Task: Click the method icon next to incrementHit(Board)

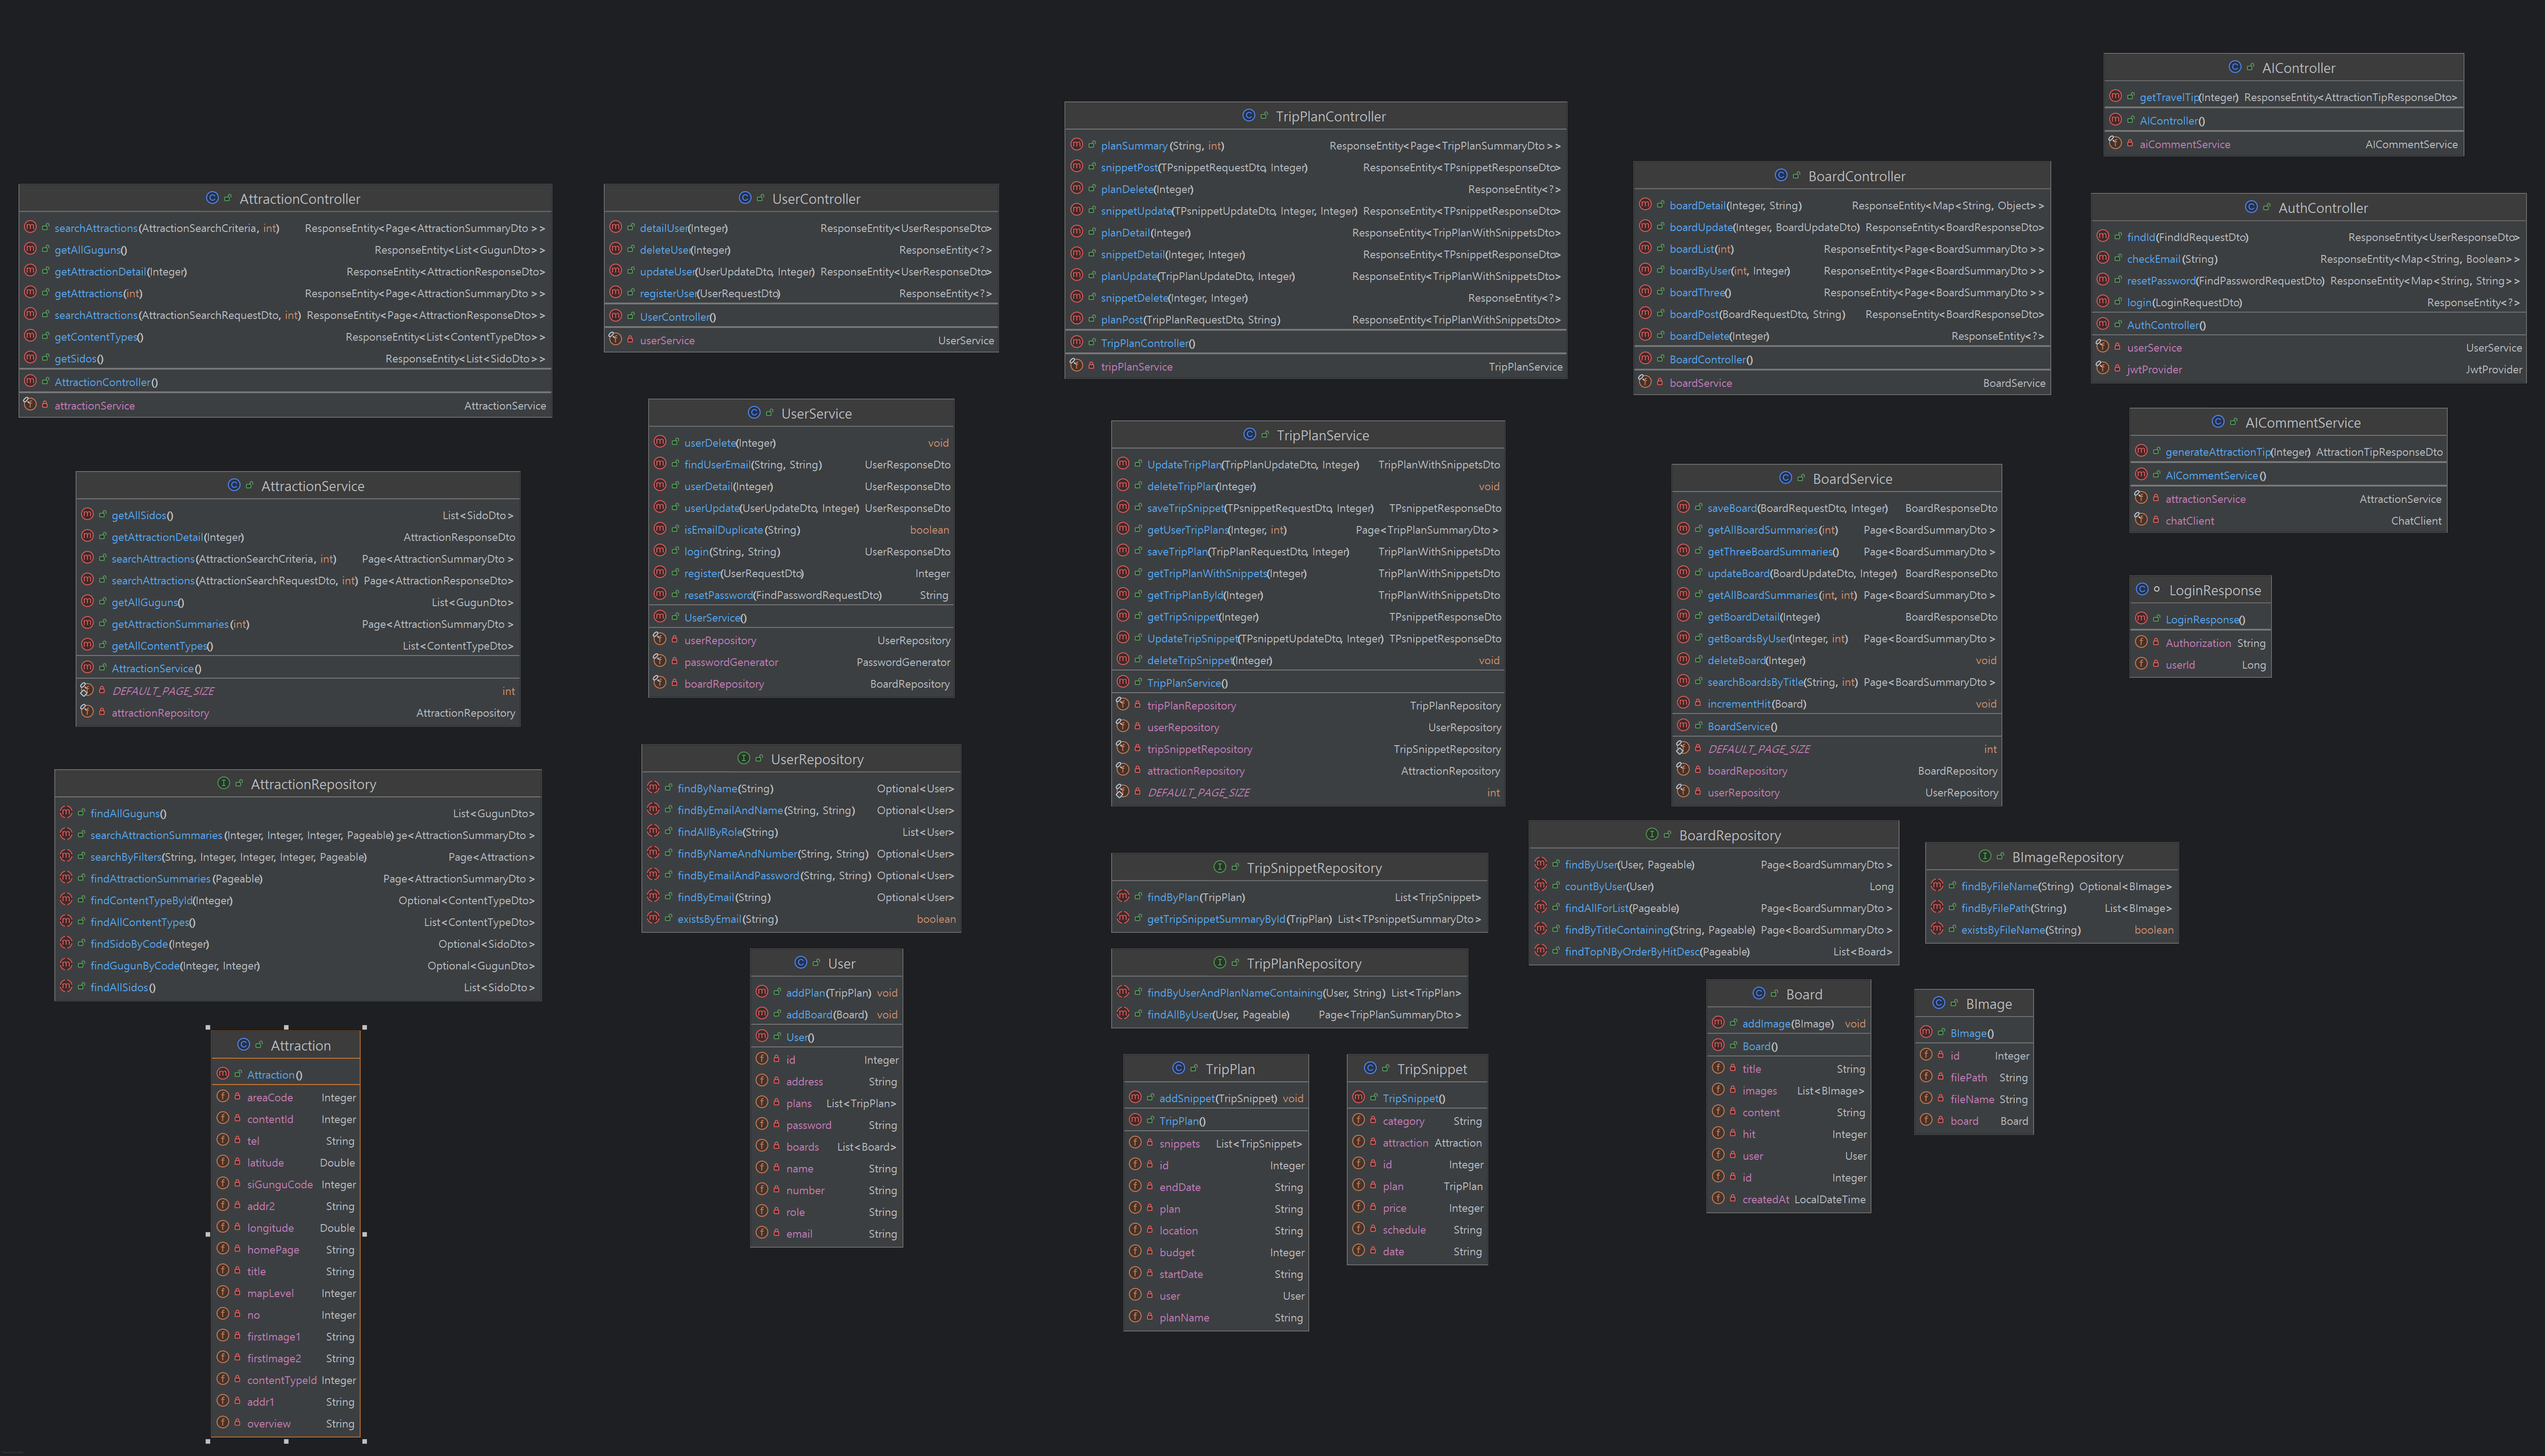Action: [x=1683, y=703]
